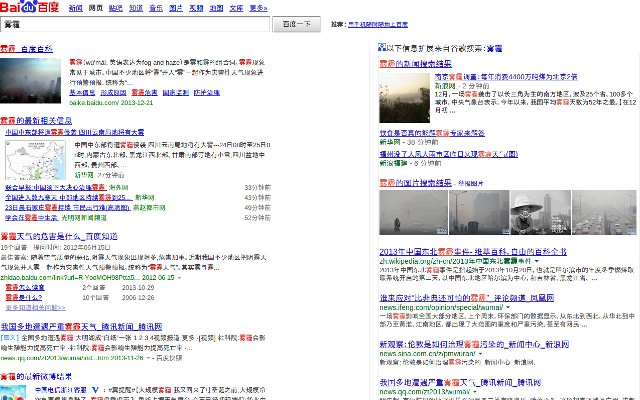The height and width of the screenshot is (400, 640).
Task: Open 基本信息 sublink under Baike result
Action: coord(82,93)
